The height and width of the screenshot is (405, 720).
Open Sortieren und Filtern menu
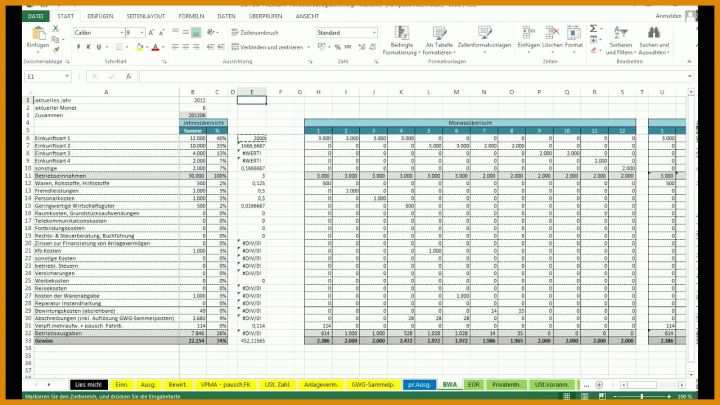[x=620, y=40]
